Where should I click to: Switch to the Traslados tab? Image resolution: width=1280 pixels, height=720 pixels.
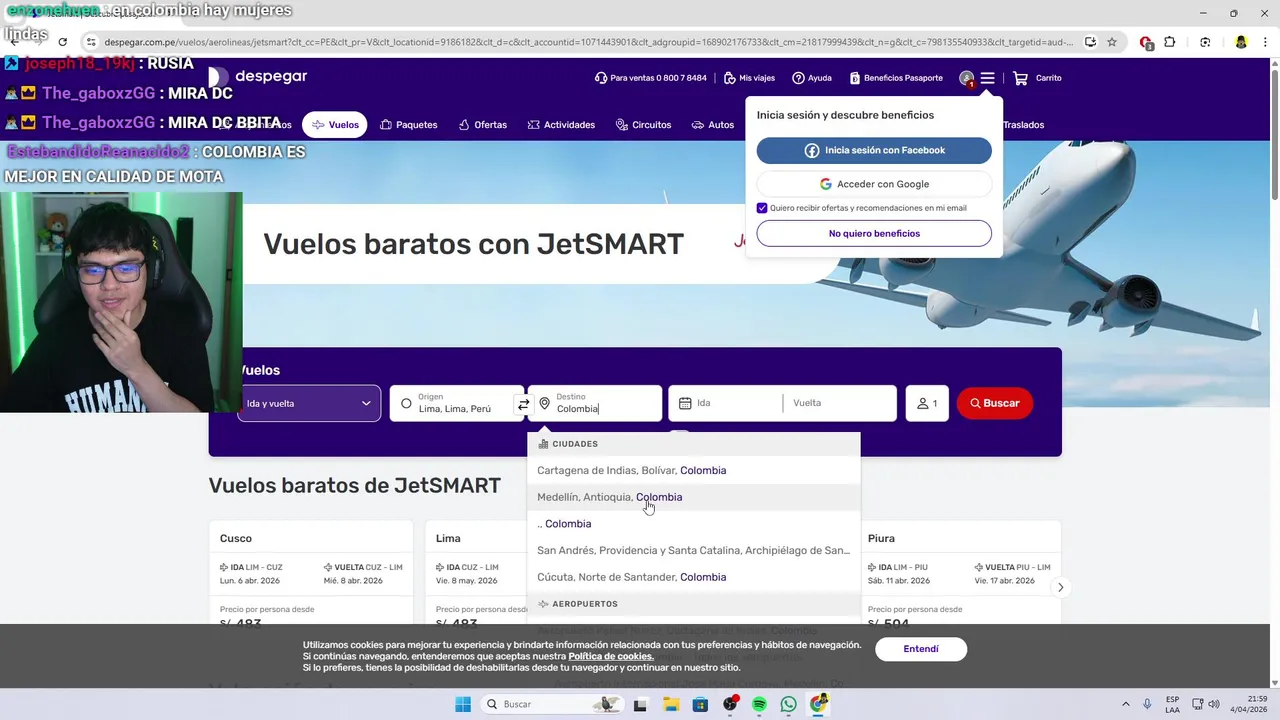tap(1023, 125)
